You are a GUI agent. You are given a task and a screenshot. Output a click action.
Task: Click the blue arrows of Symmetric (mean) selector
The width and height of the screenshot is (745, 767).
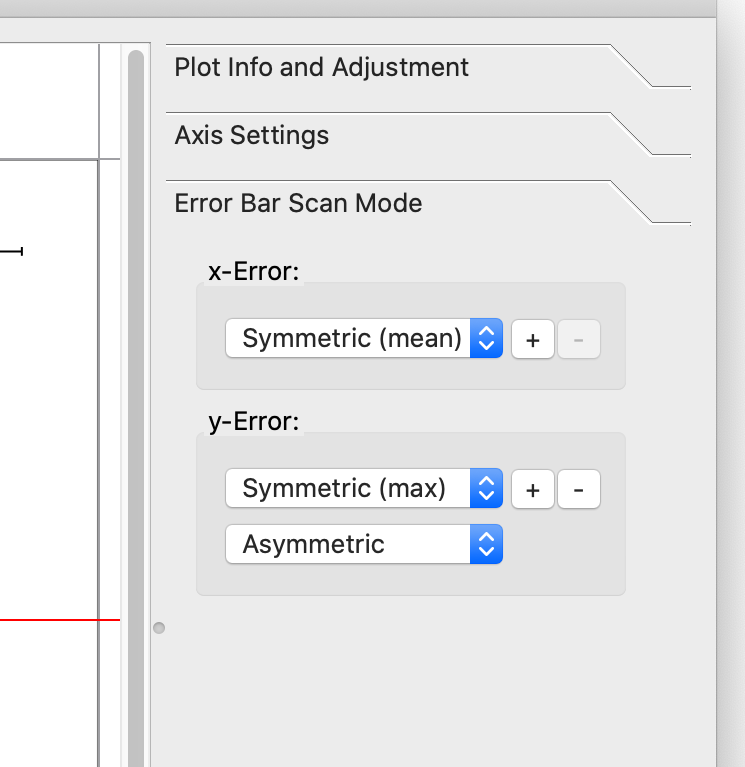click(x=486, y=339)
